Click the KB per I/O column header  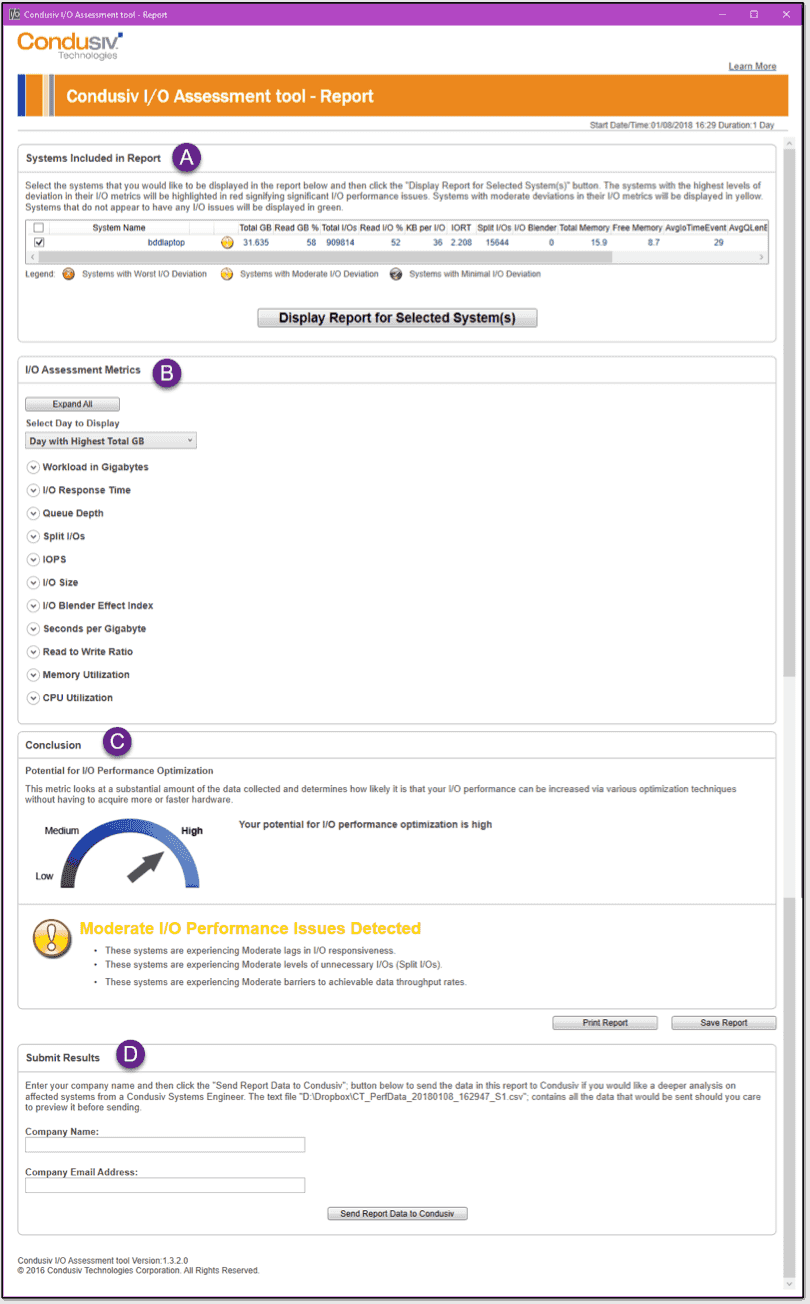(x=425, y=228)
